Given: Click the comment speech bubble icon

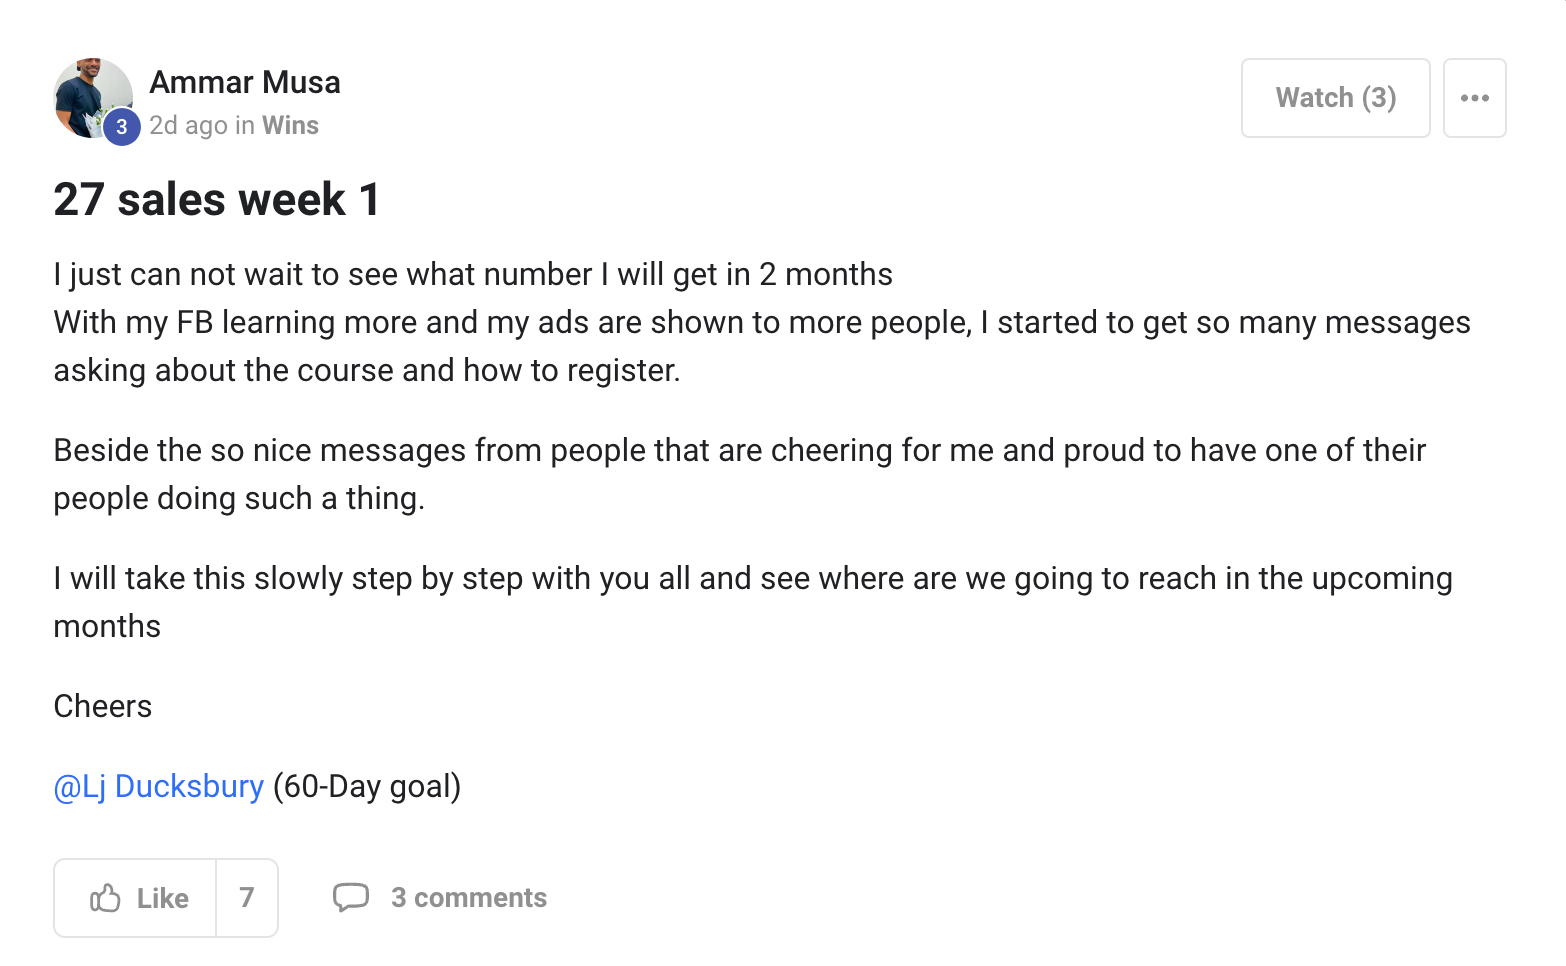Looking at the screenshot, I should pos(350,897).
